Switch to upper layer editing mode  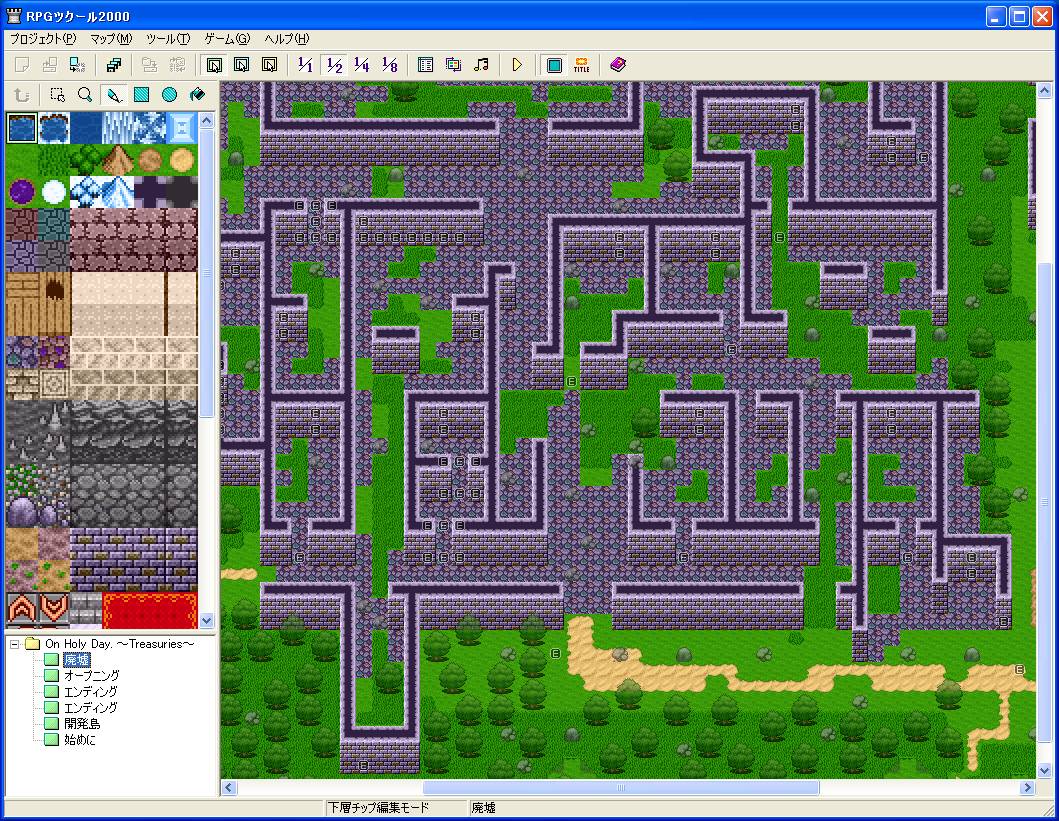(242, 65)
